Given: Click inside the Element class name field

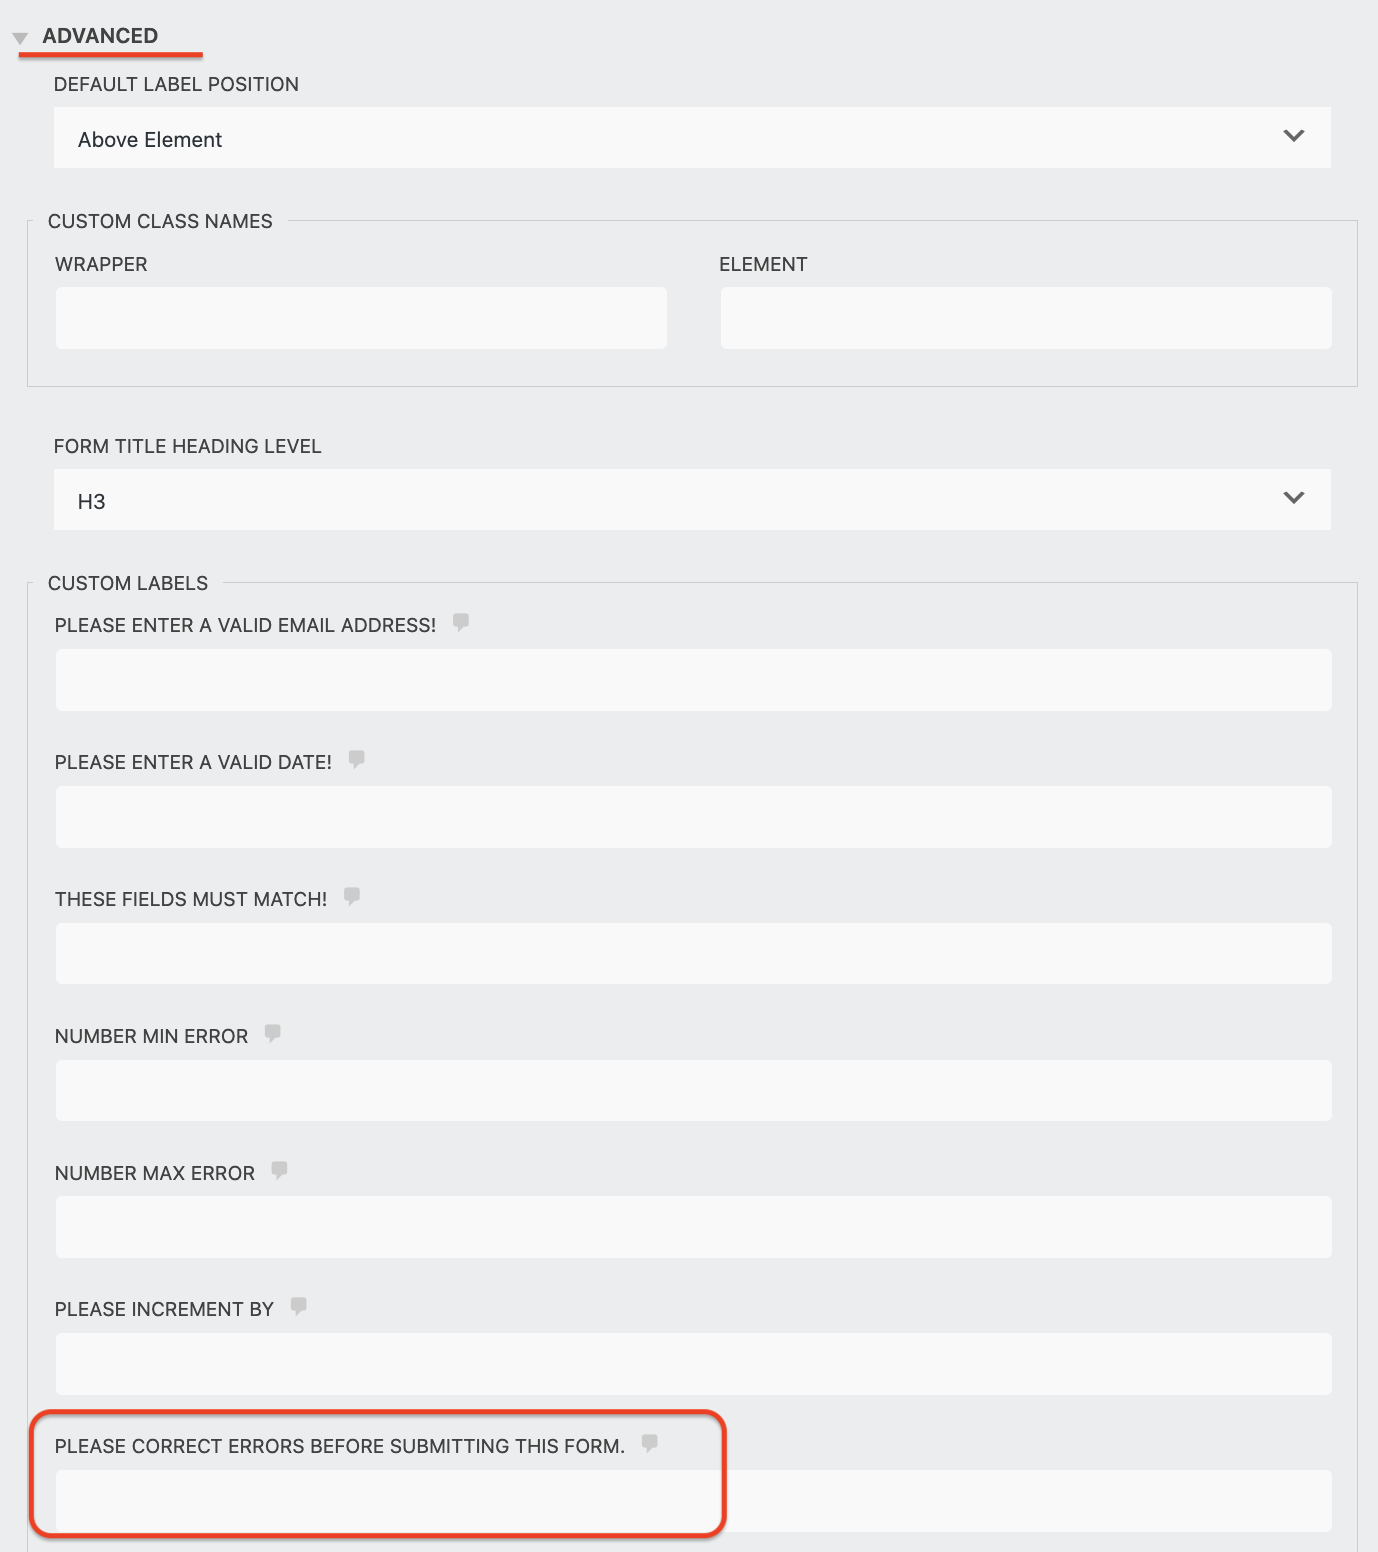Looking at the screenshot, I should 1025,317.
